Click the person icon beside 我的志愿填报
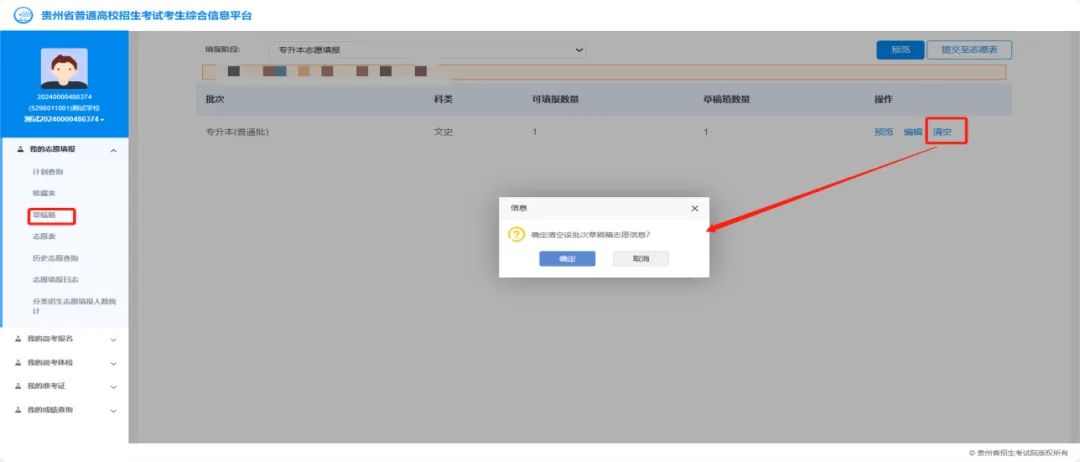1080x462 pixels. (x=21, y=149)
